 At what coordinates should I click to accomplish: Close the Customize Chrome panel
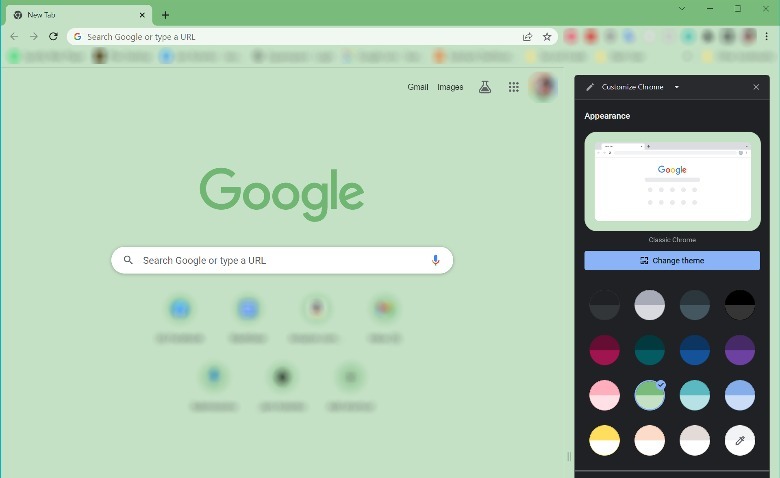tap(756, 87)
